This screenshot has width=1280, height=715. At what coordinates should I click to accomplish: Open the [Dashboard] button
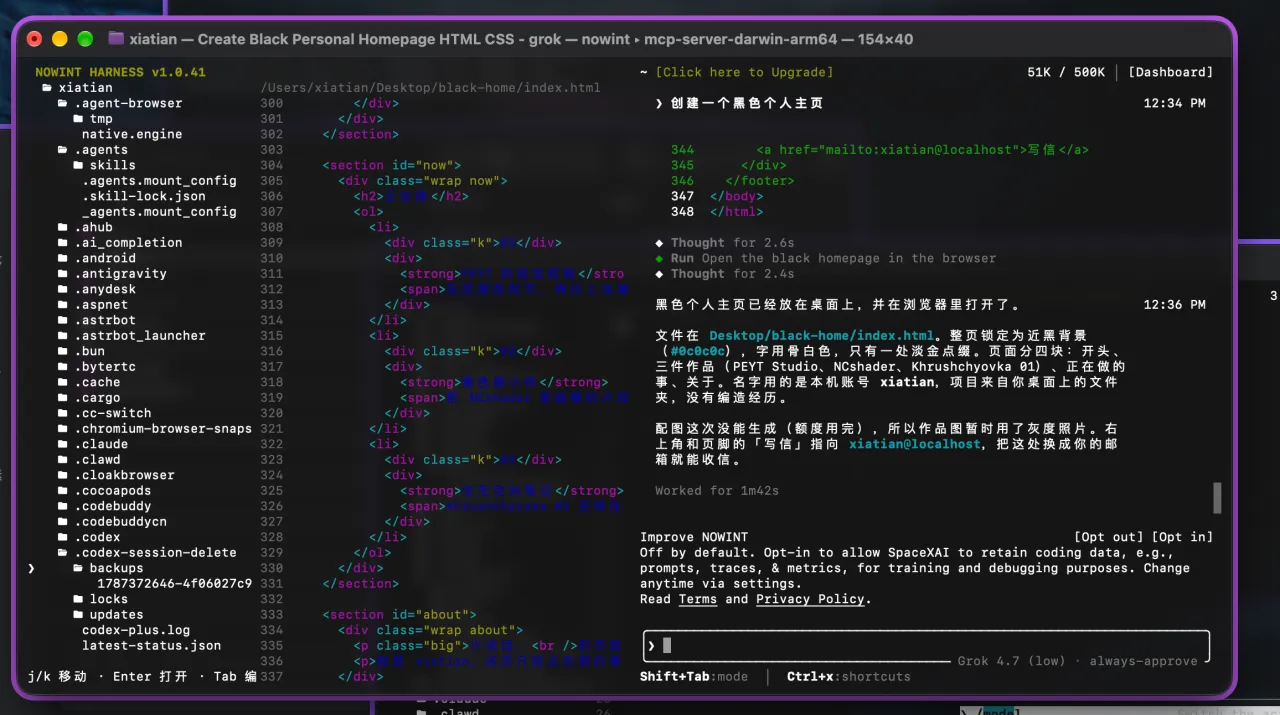pos(1170,72)
